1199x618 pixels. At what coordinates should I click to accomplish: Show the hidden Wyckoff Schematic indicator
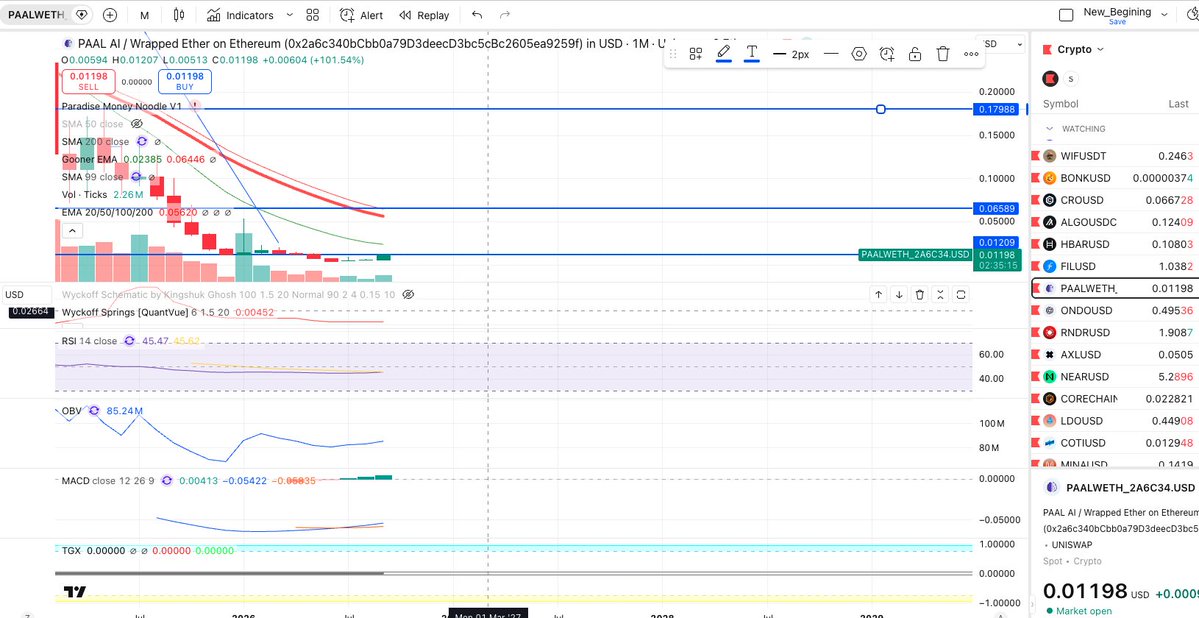point(408,294)
